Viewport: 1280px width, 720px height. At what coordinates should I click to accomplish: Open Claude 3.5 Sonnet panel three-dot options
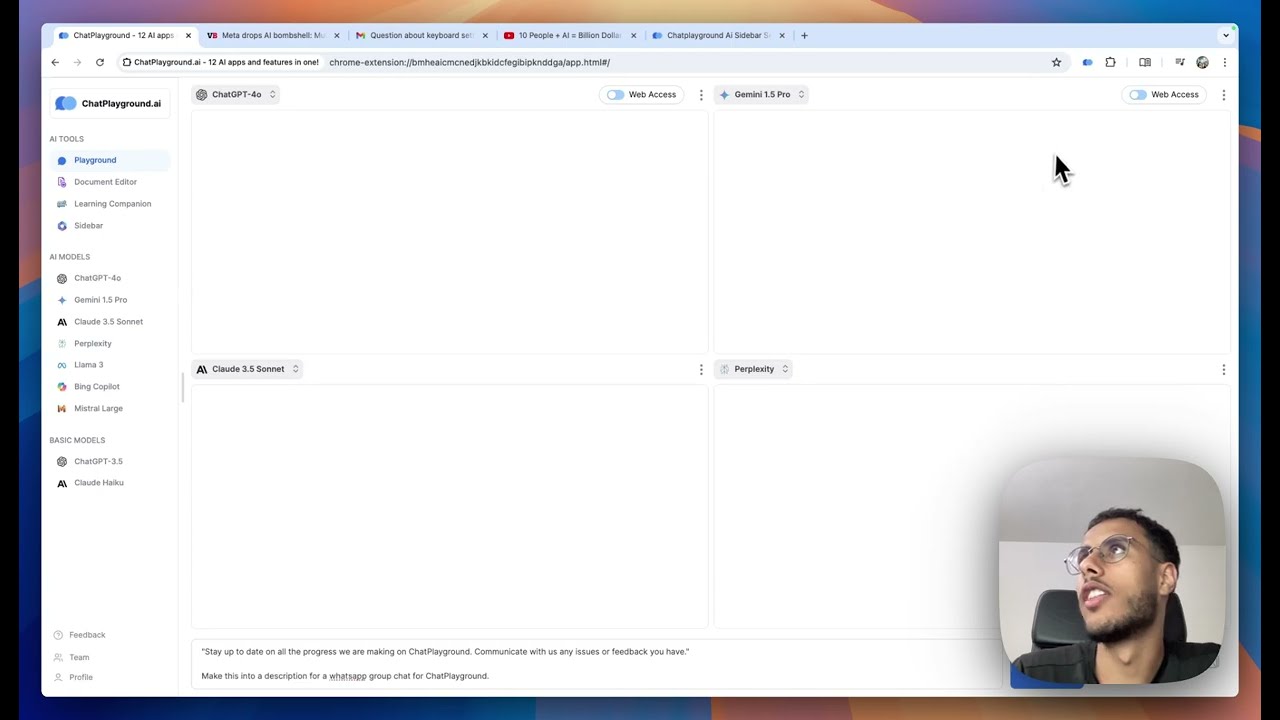701,370
